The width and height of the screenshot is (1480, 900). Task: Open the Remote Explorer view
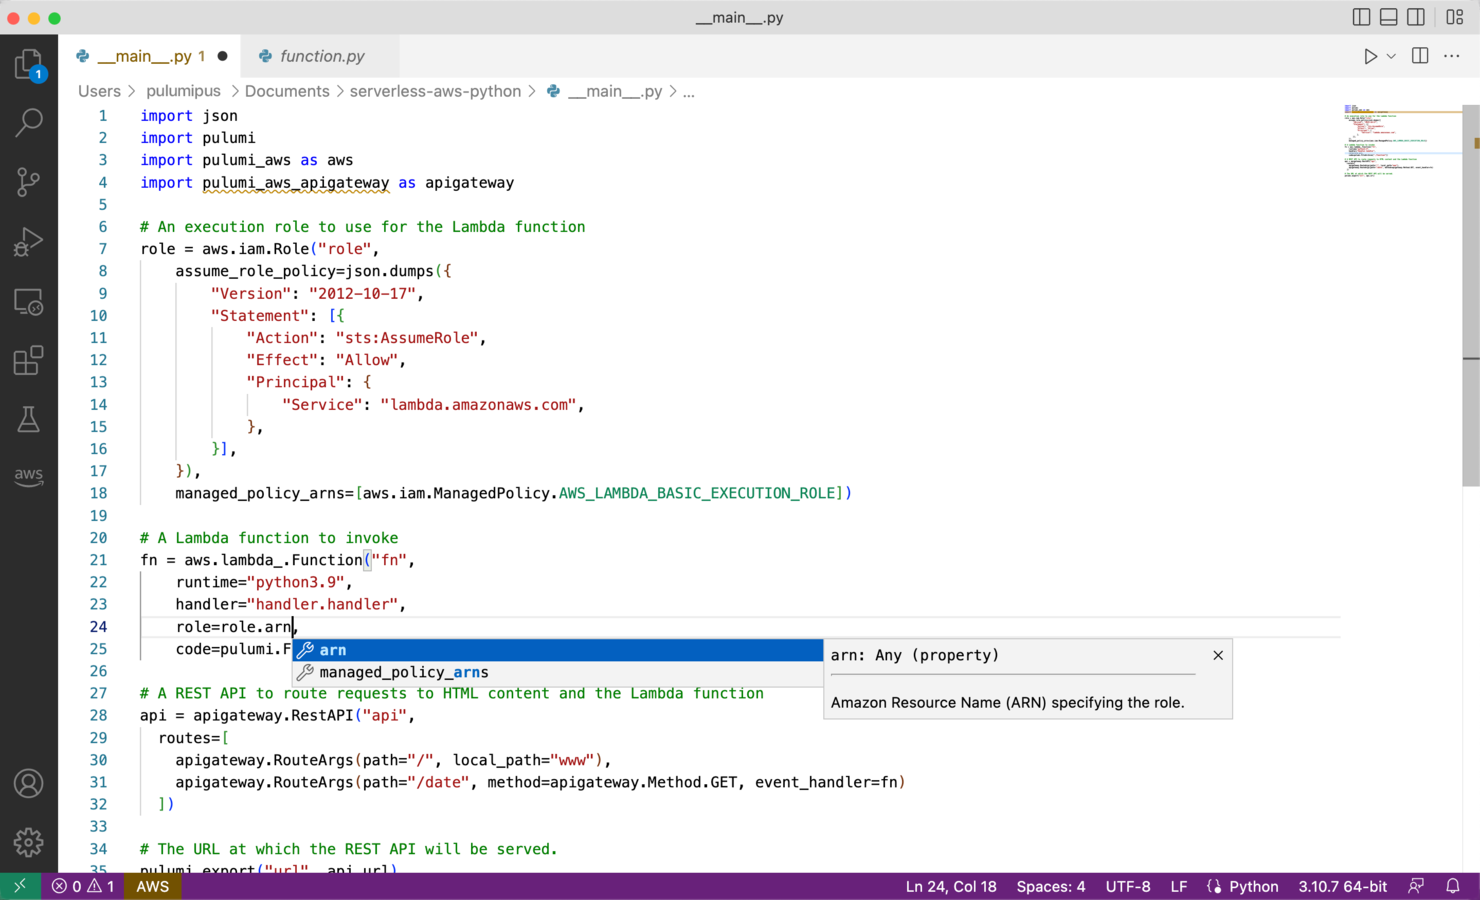pyautogui.click(x=28, y=301)
